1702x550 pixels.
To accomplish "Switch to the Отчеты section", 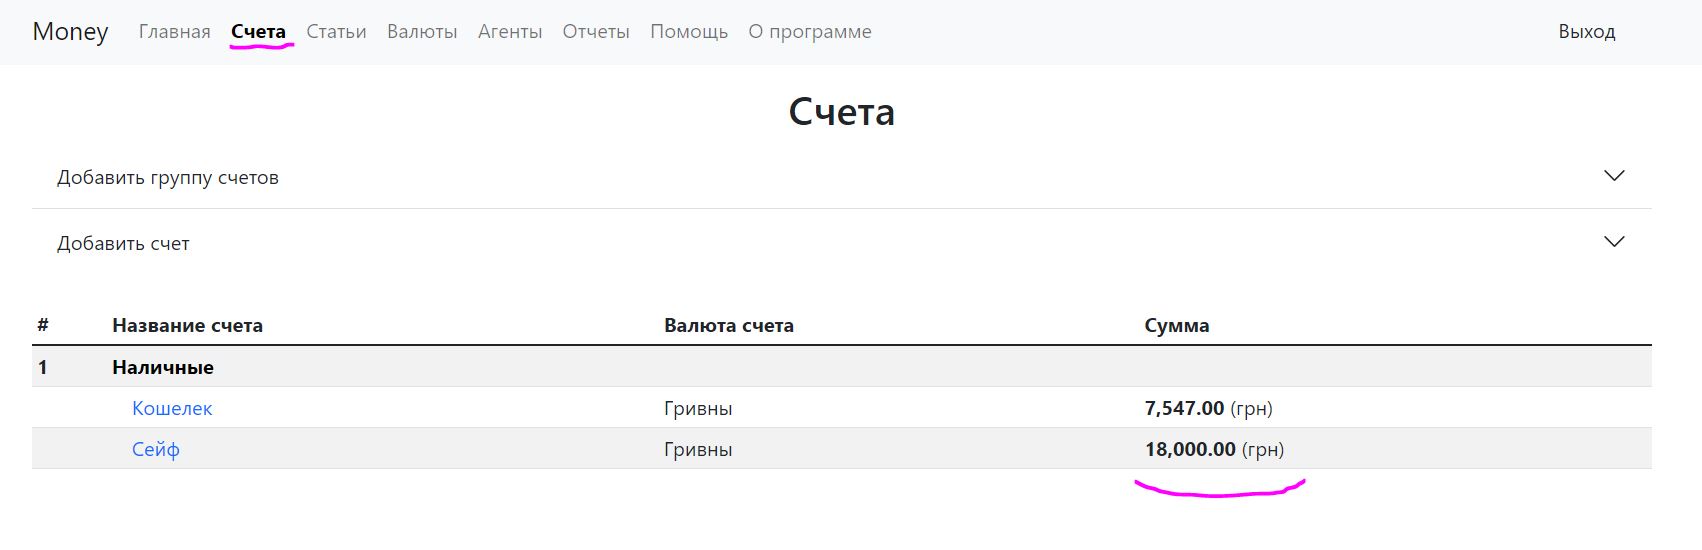I will [x=596, y=31].
